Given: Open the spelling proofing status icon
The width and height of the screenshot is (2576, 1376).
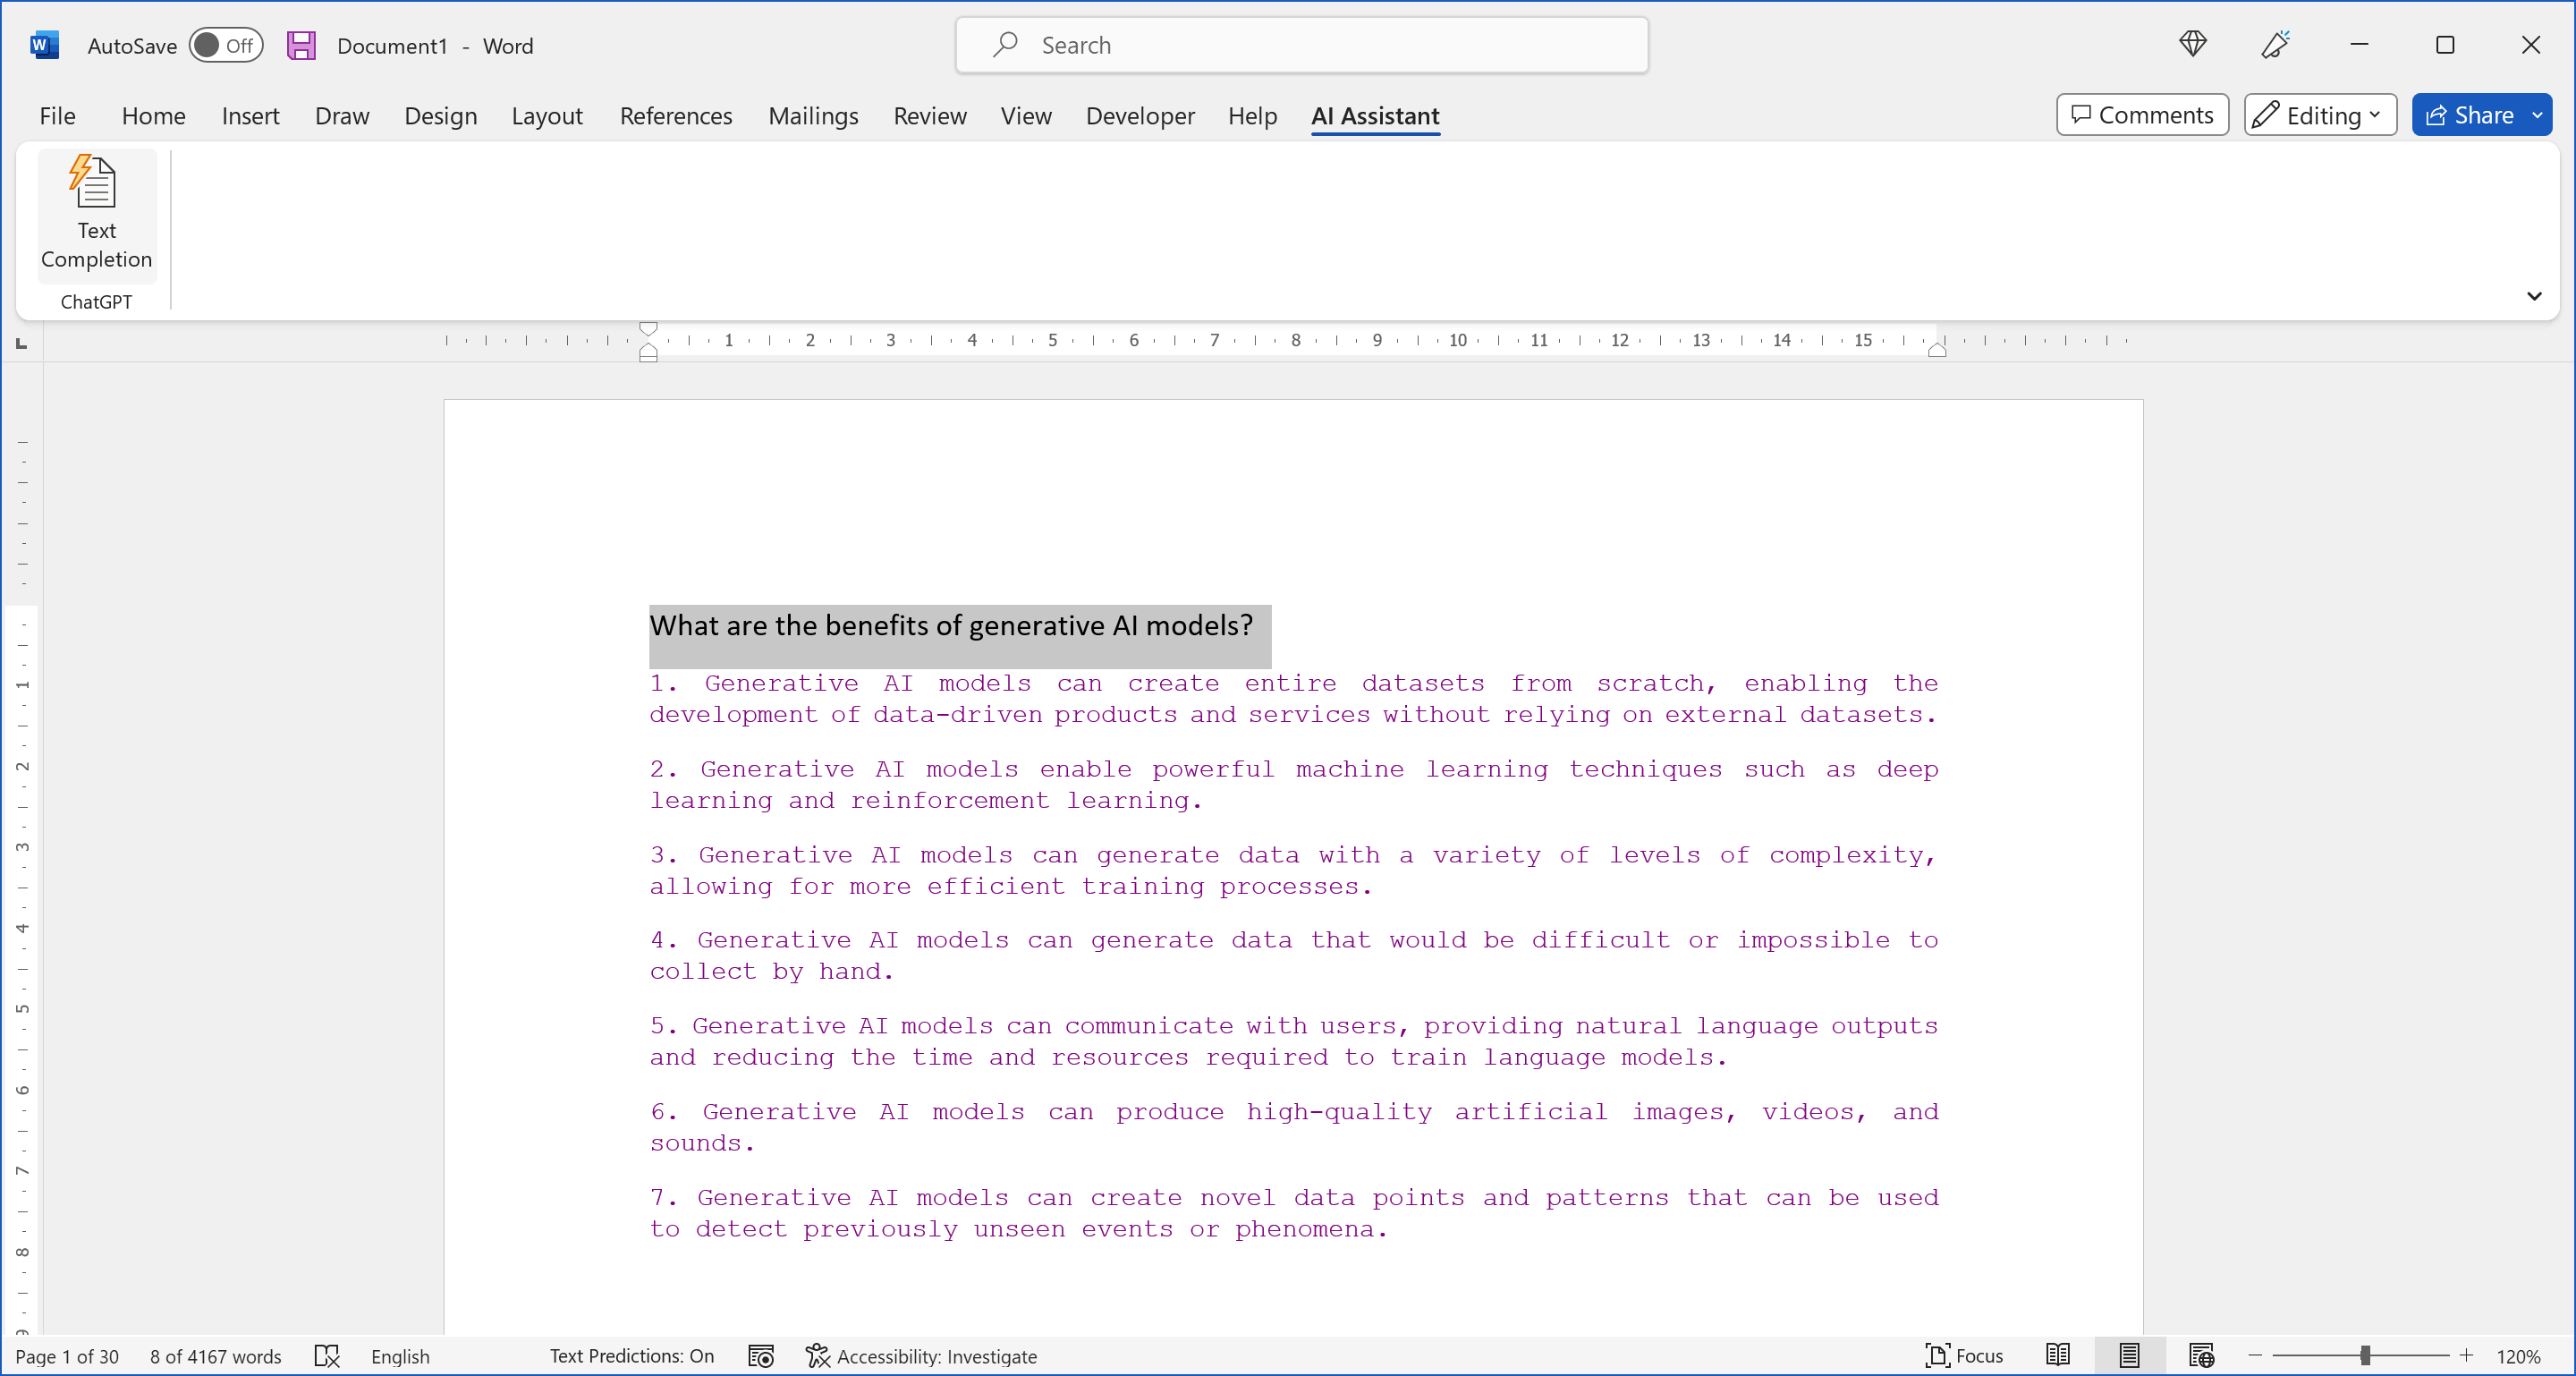Looking at the screenshot, I should pyautogui.click(x=327, y=1356).
